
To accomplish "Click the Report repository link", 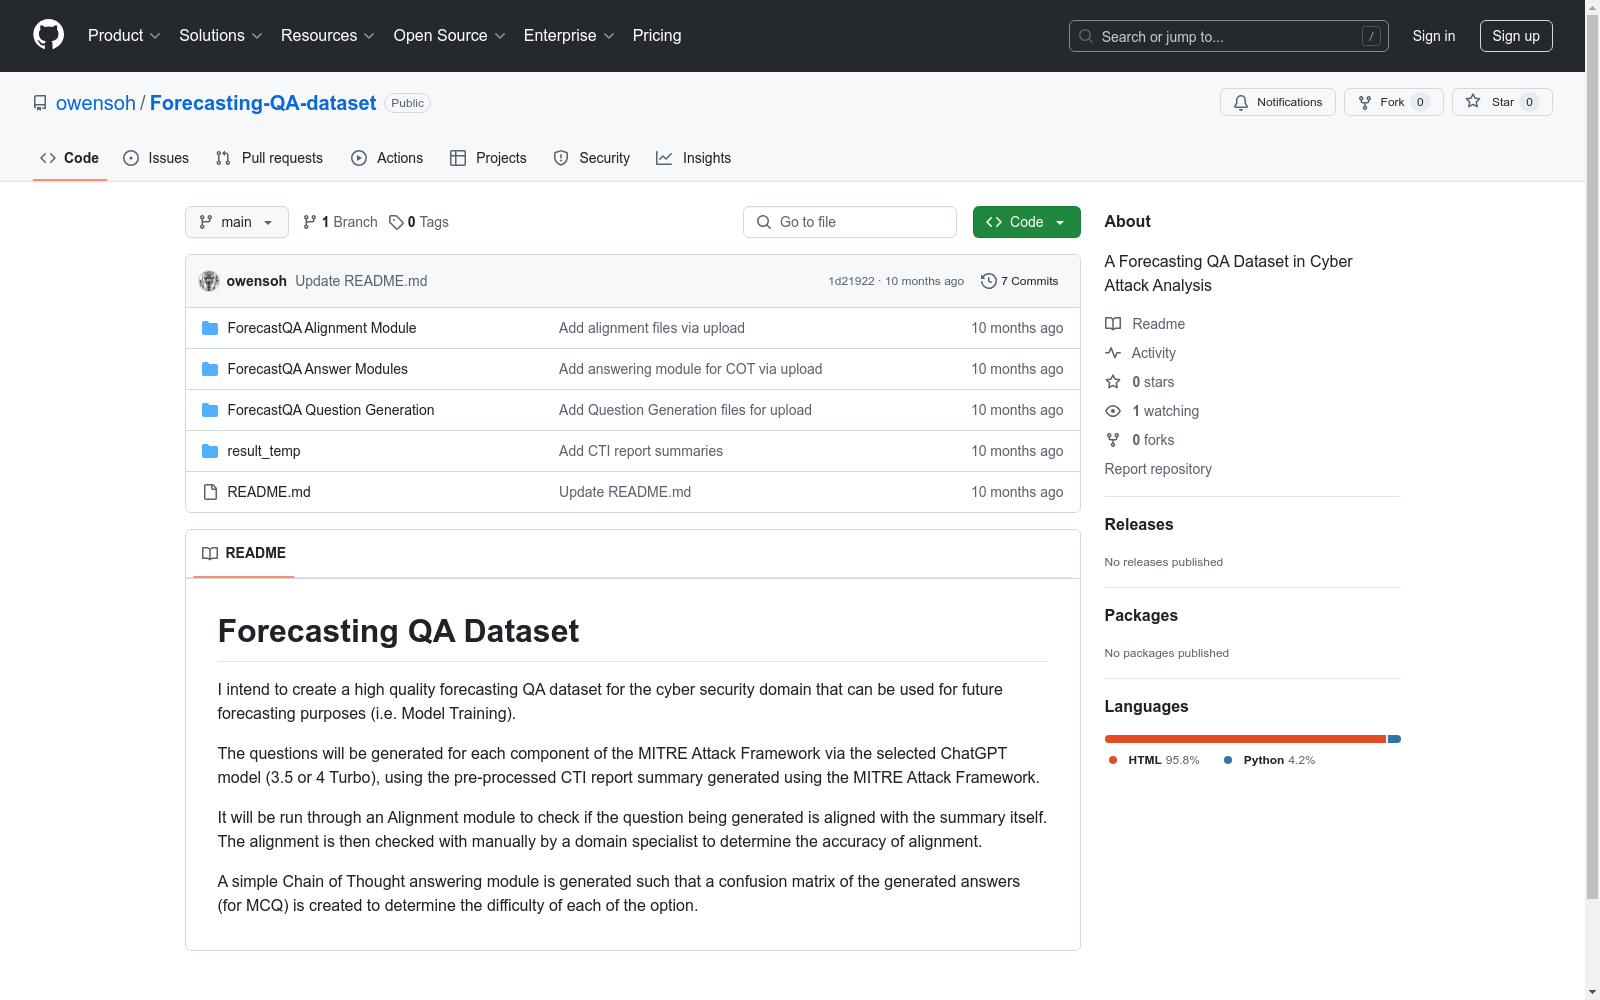I will click(x=1158, y=469).
